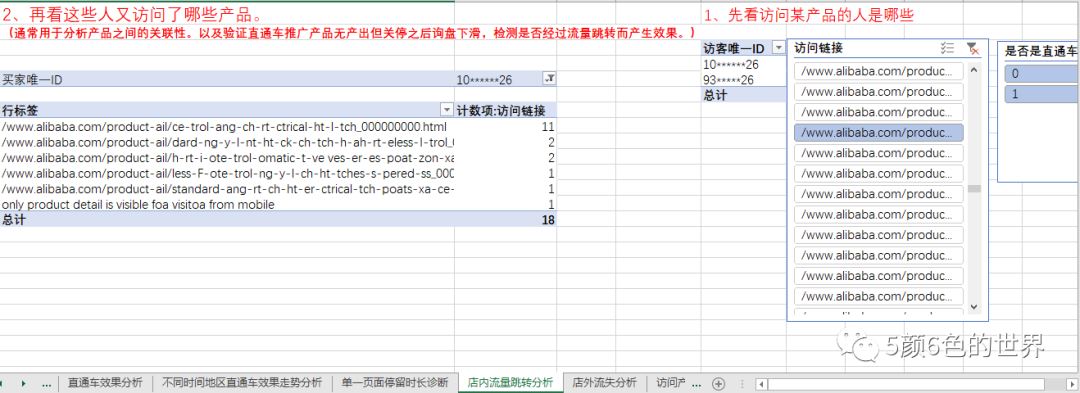Image resolution: width=1080 pixels, height=393 pixels.
Task: Show next sheet tabs with right arrow
Action: [23, 383]
